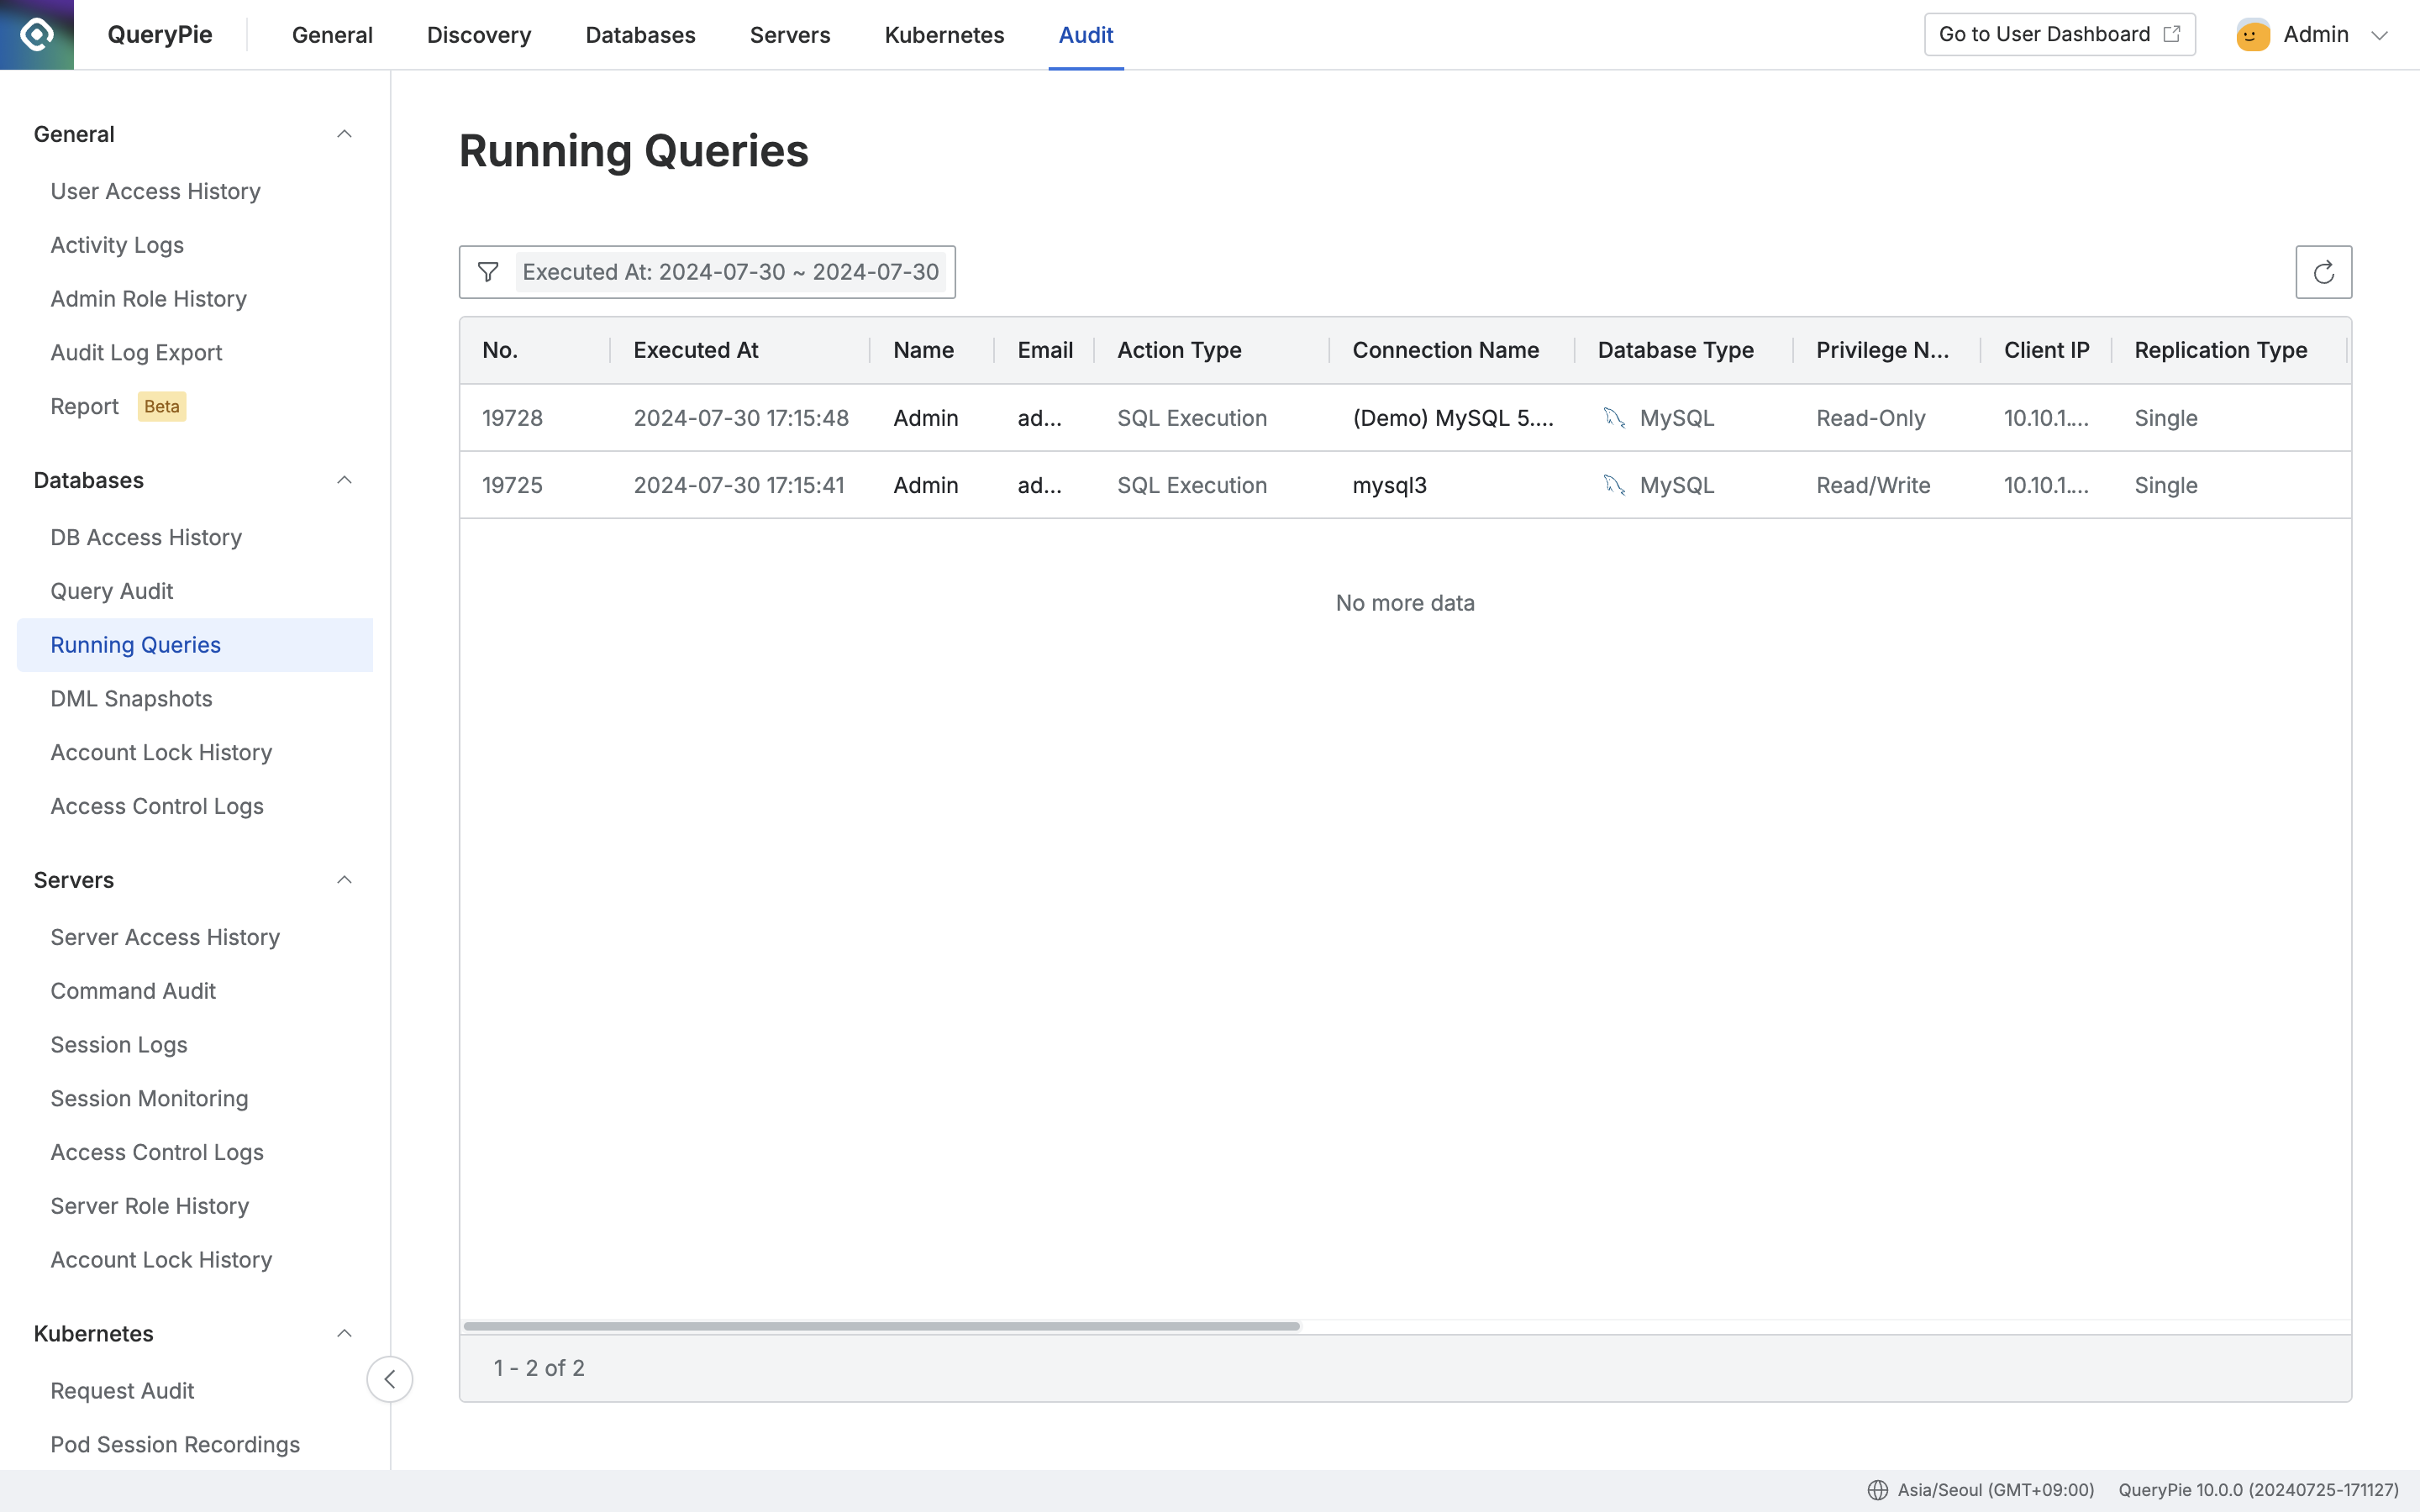
Task: Switch to the Discovery tab
Action: pyautogui.click(x=478, y=34)
